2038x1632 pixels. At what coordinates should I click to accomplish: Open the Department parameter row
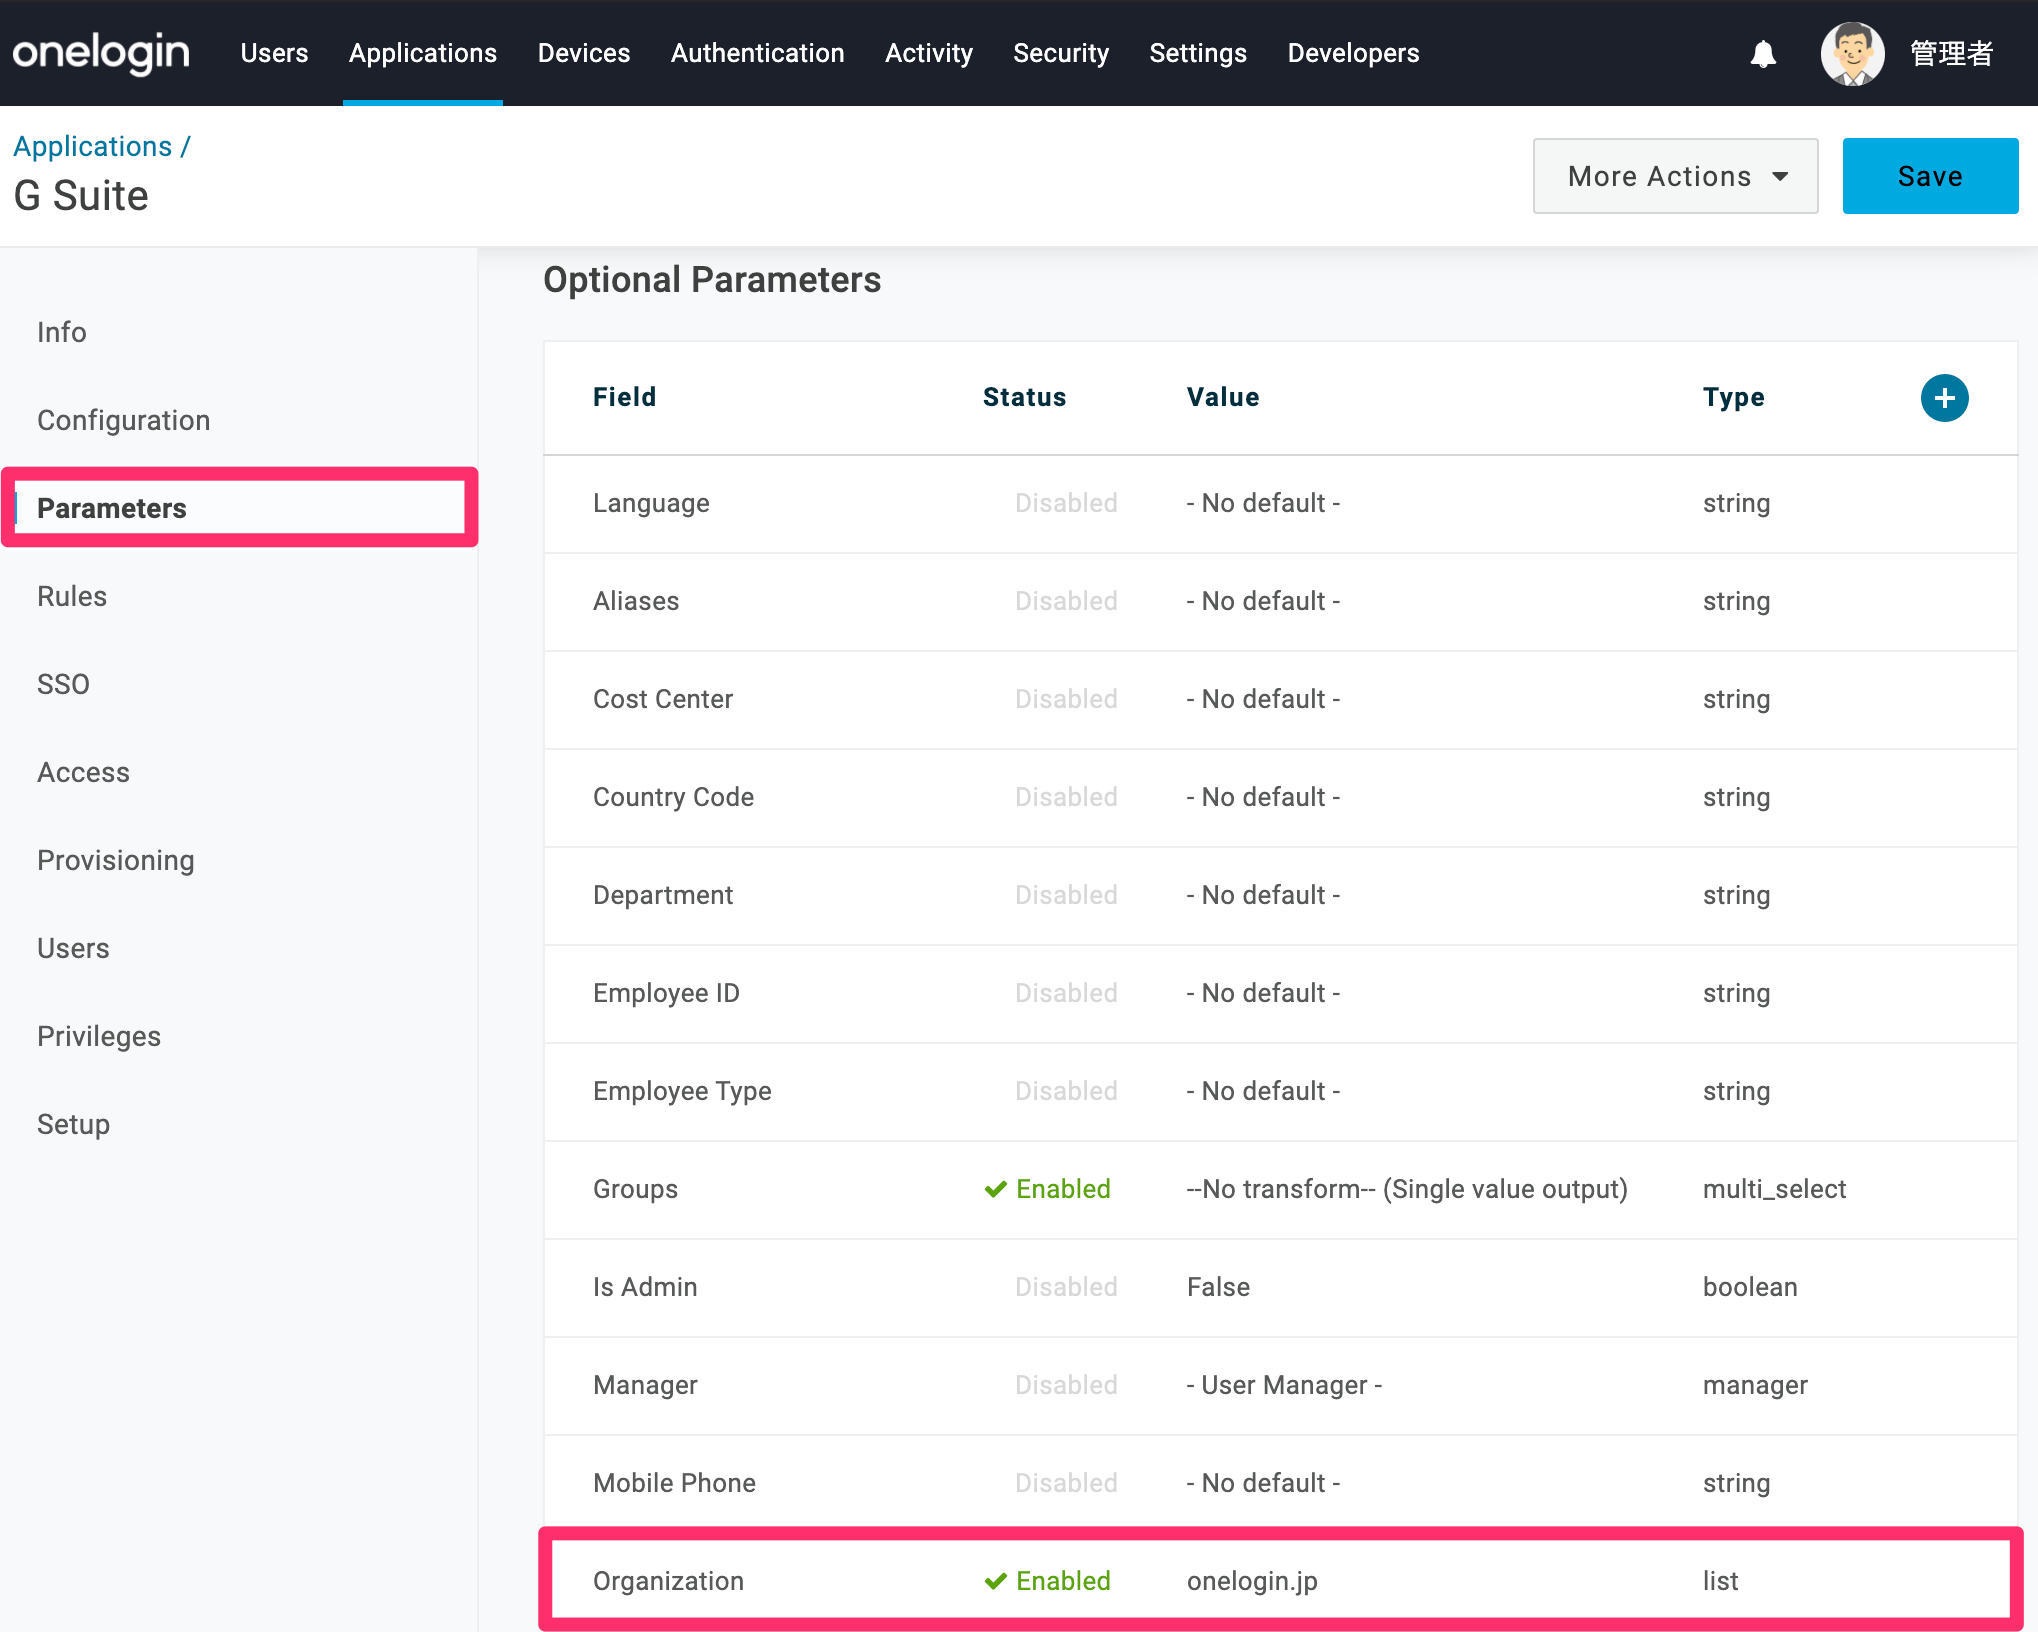point(1280,896)
